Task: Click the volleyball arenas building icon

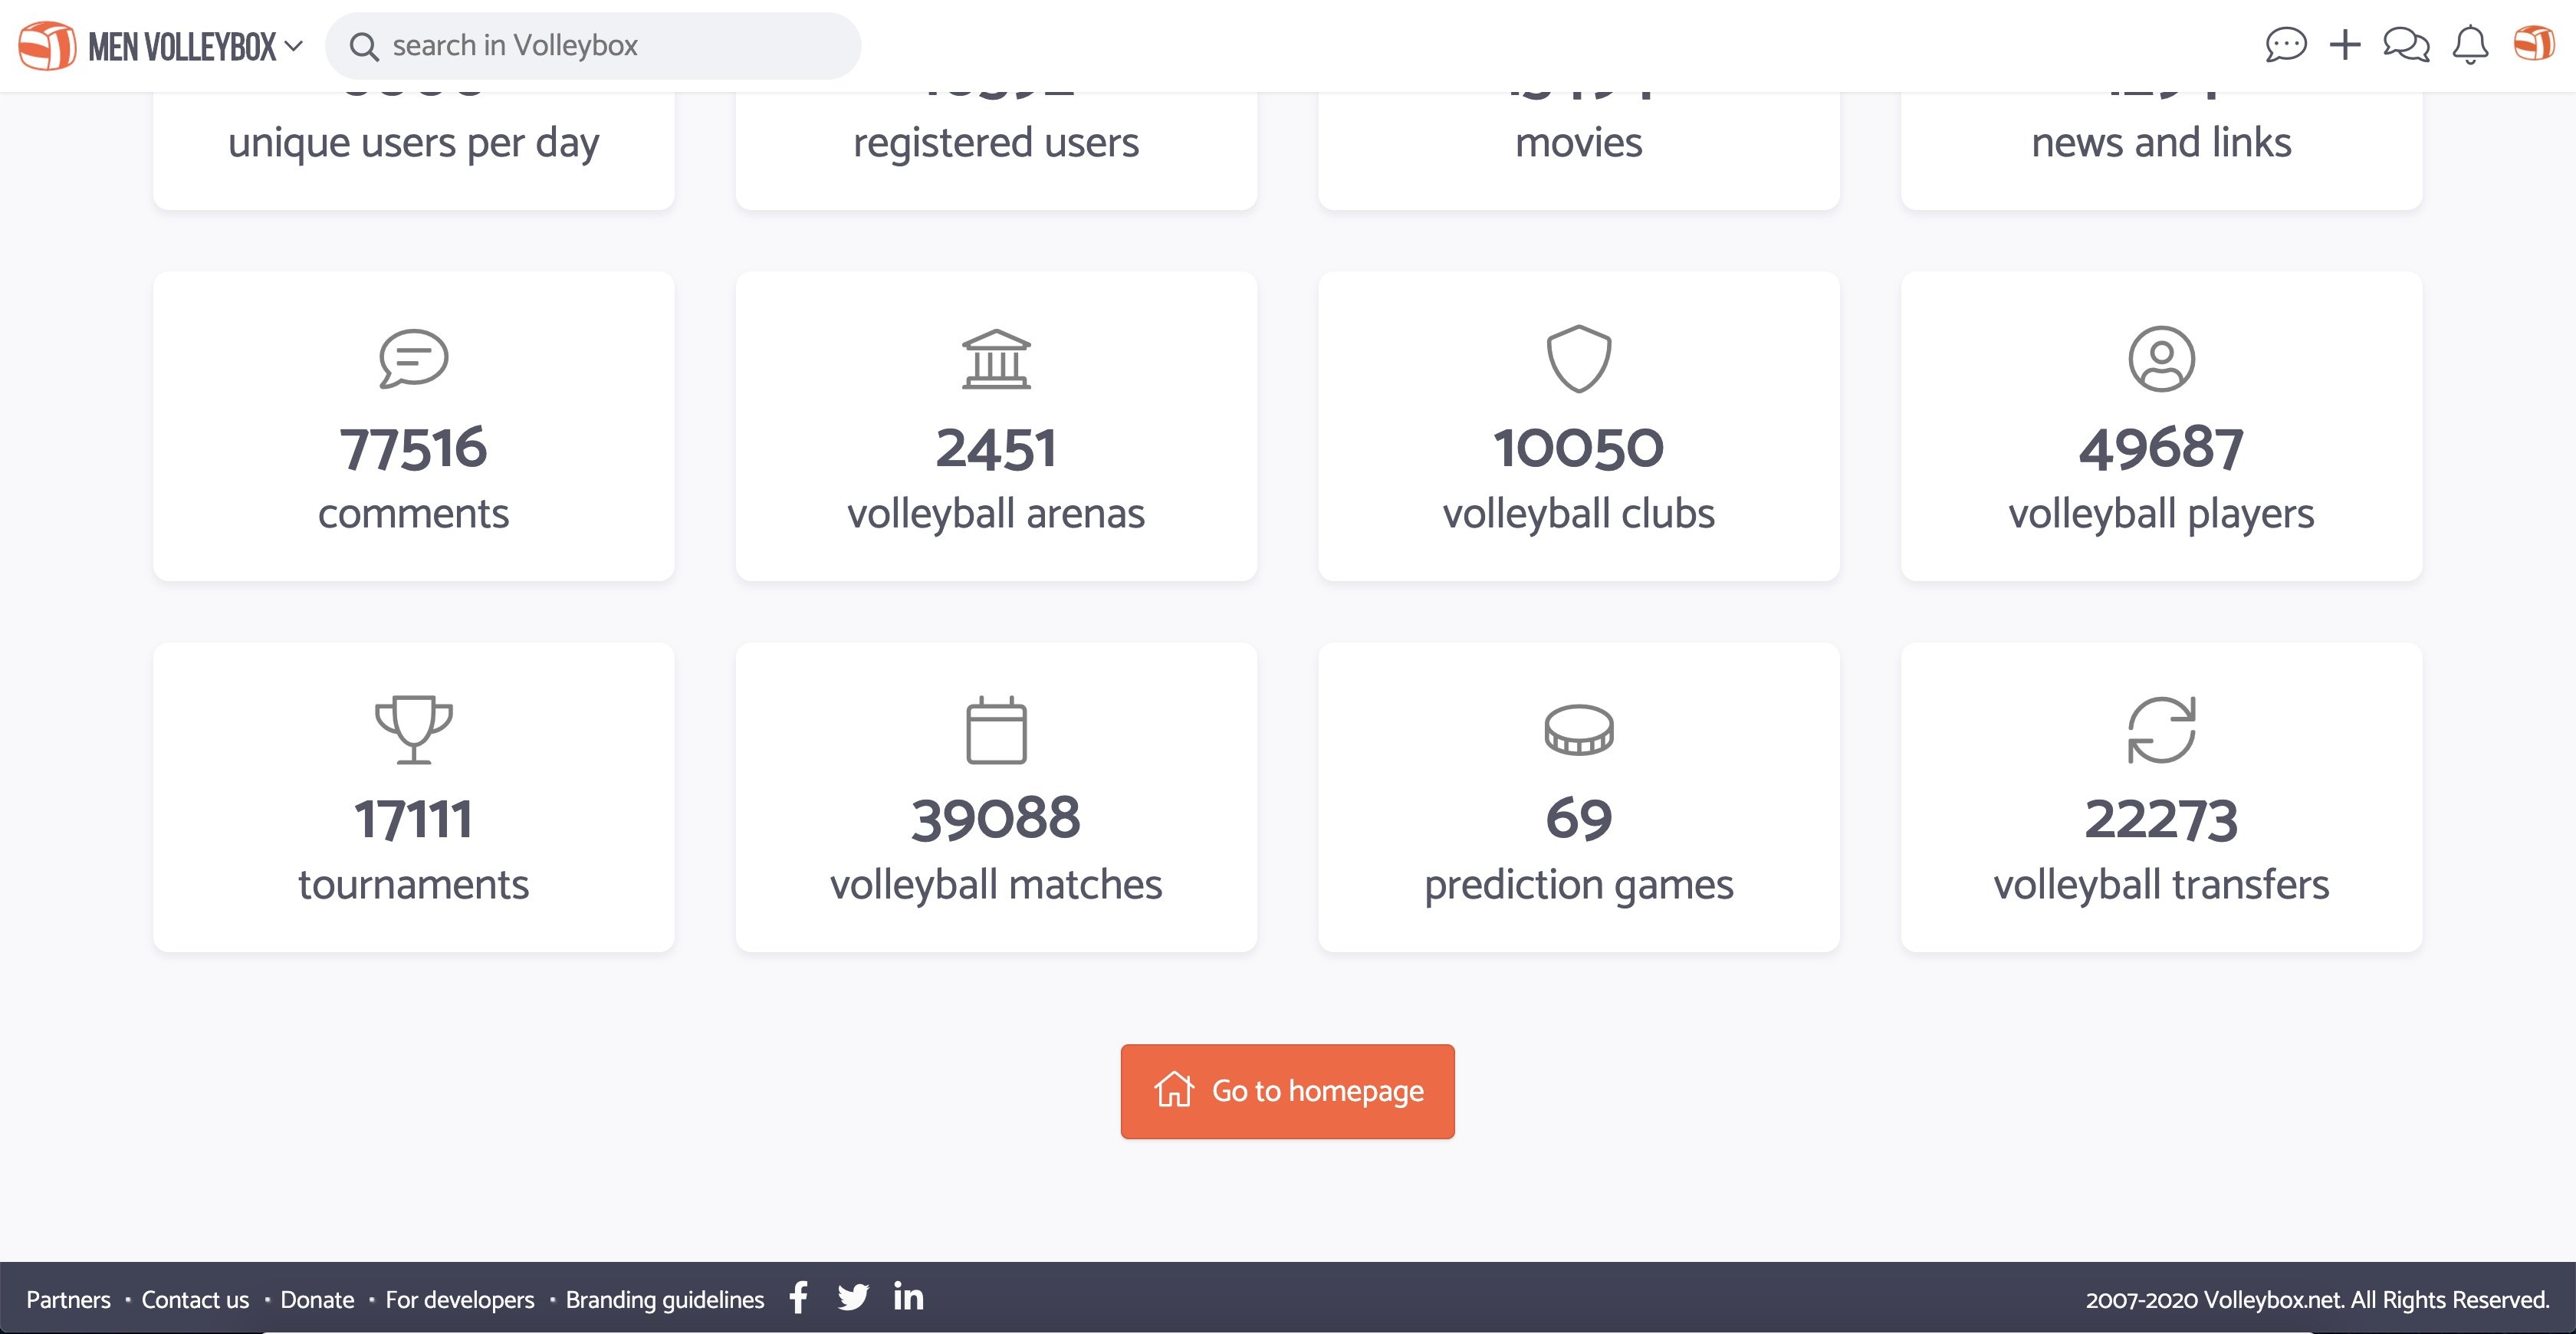Action: coord(996,359)
